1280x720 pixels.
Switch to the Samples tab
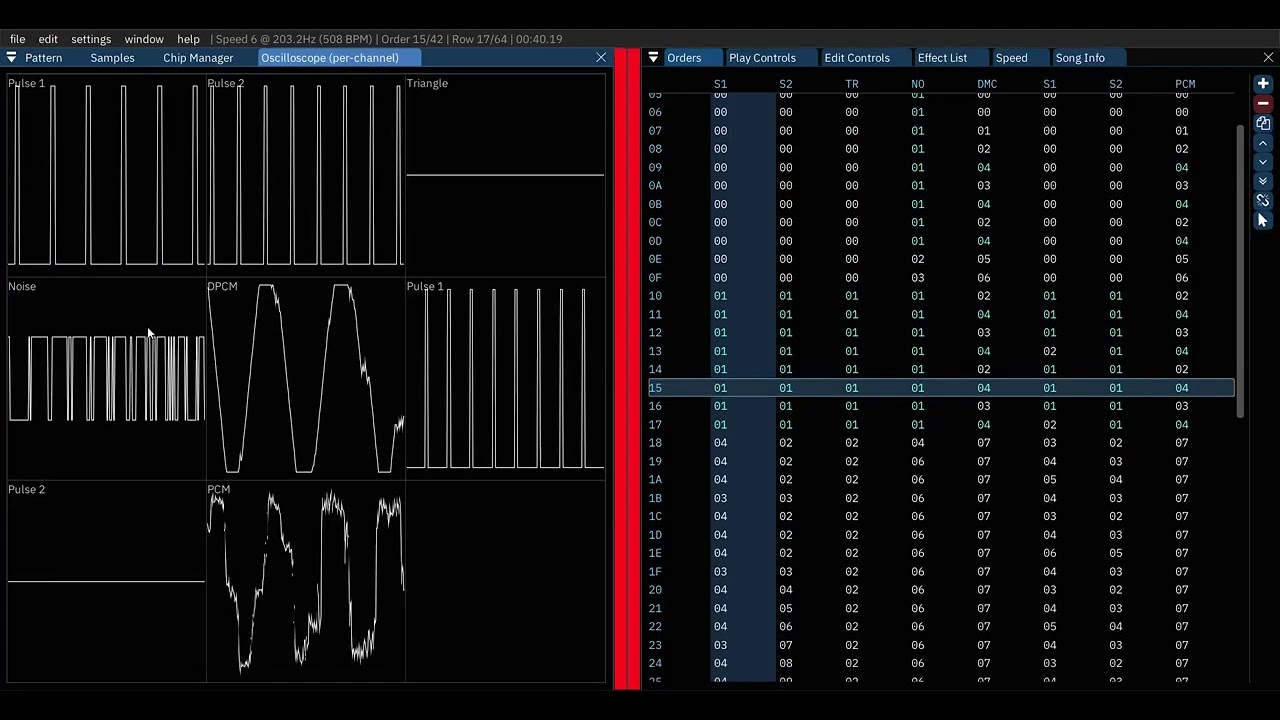[x=112, y=58]
